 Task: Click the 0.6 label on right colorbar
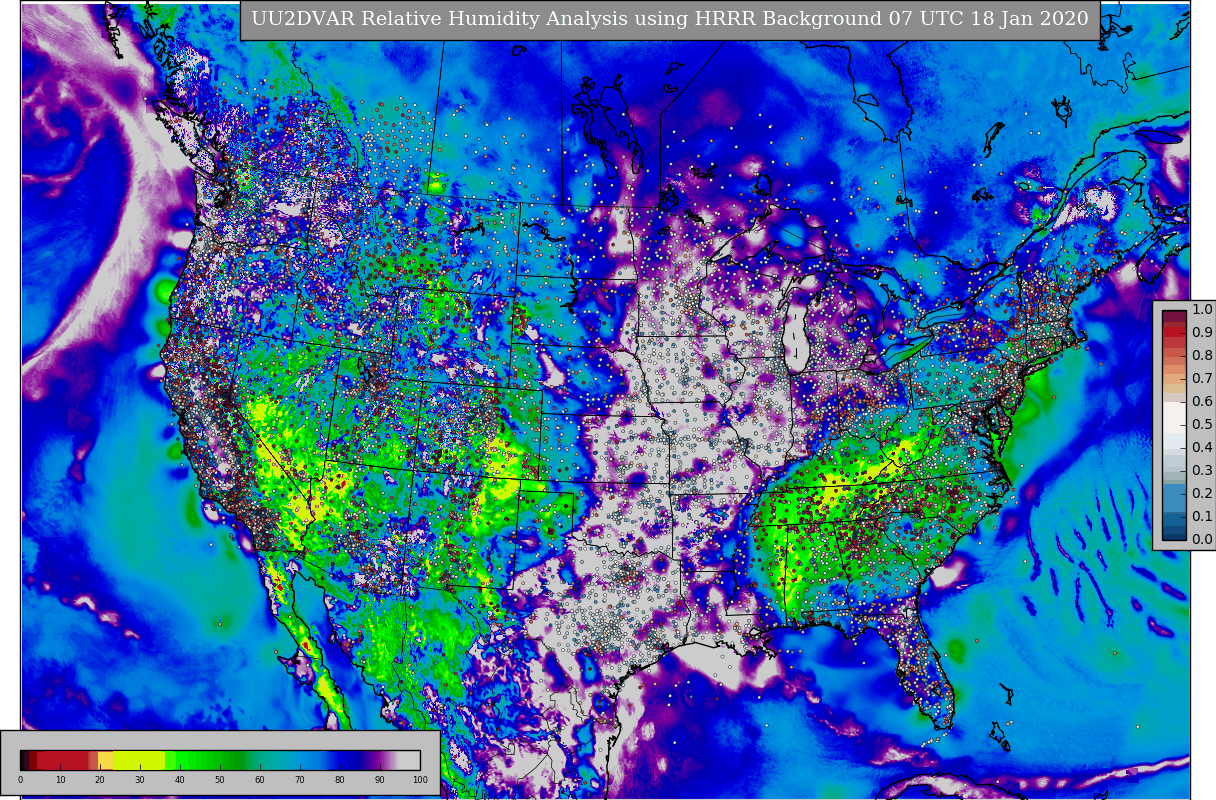1202,402
